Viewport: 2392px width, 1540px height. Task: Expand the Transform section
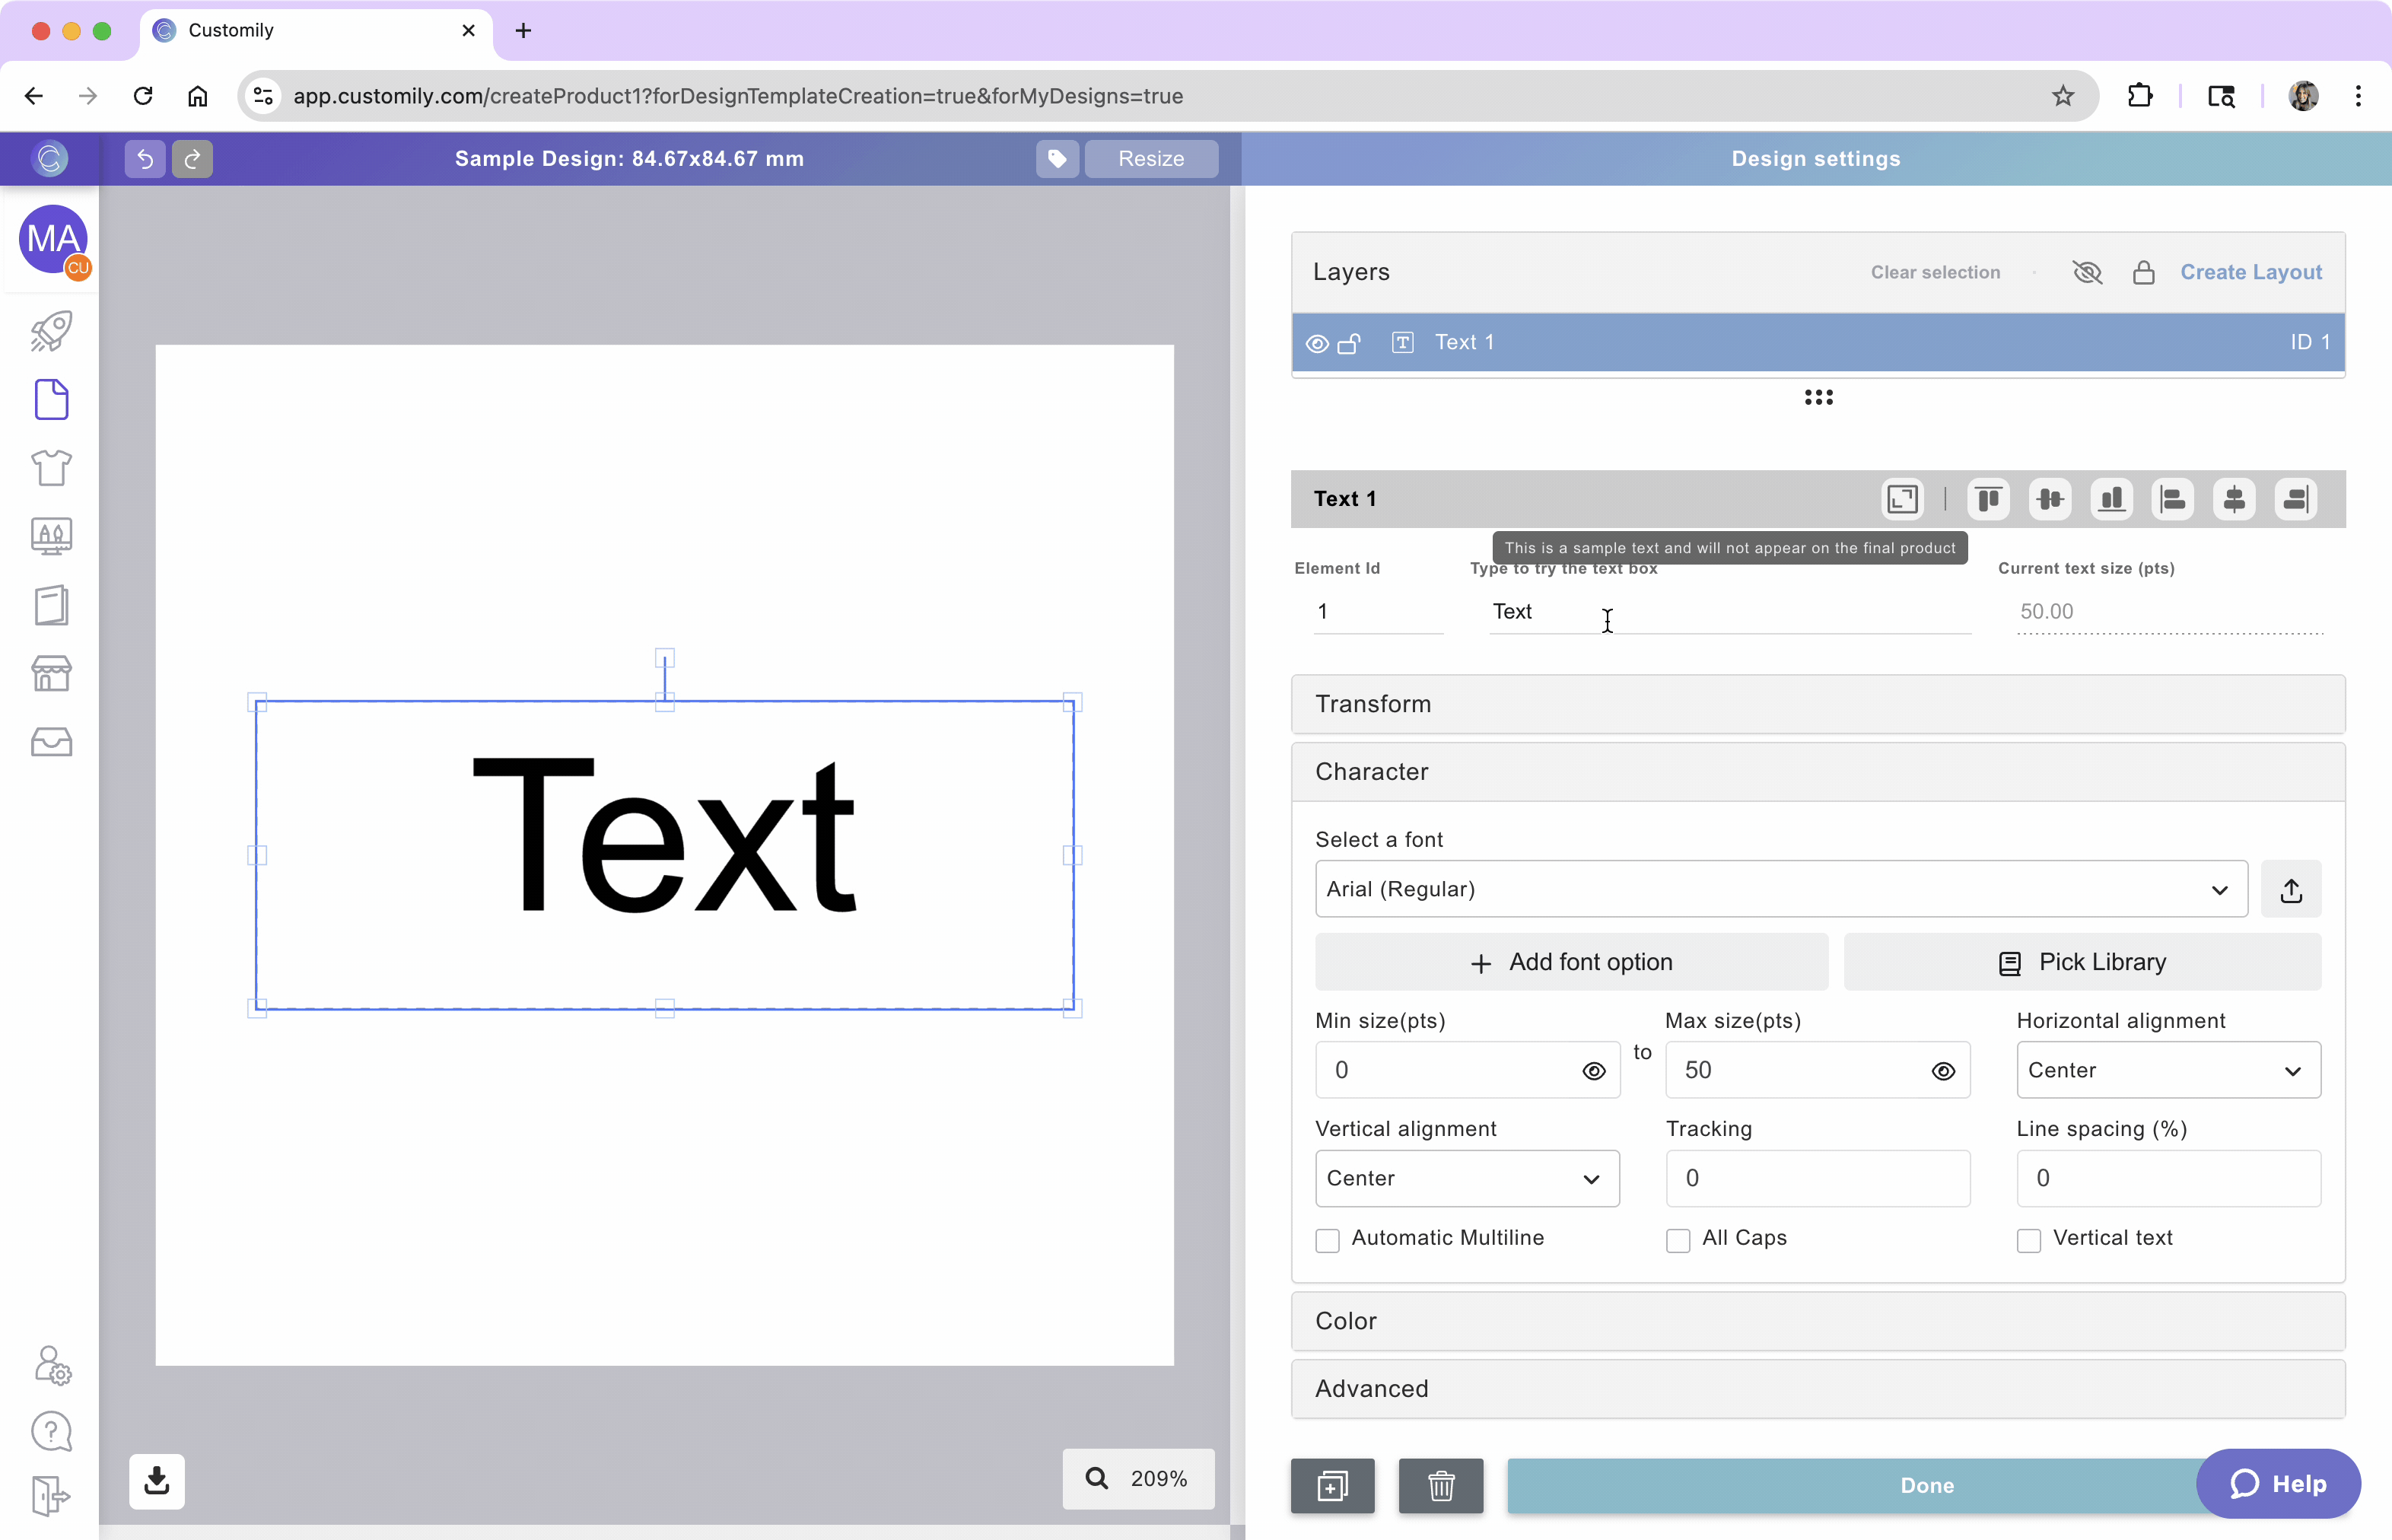(x=1817, y=704)
